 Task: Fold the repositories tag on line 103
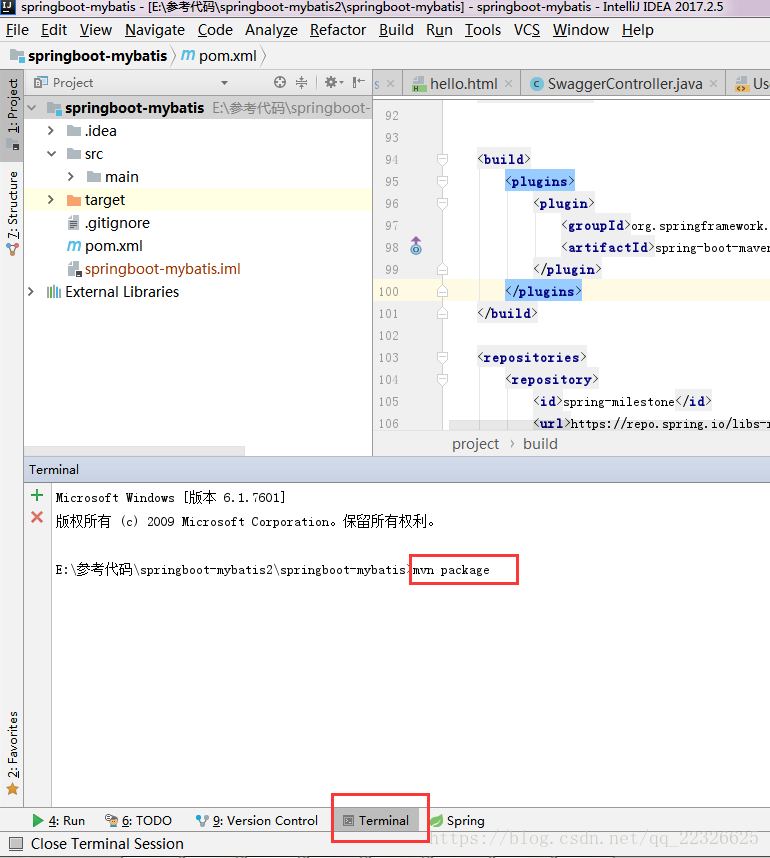(443, 357)
